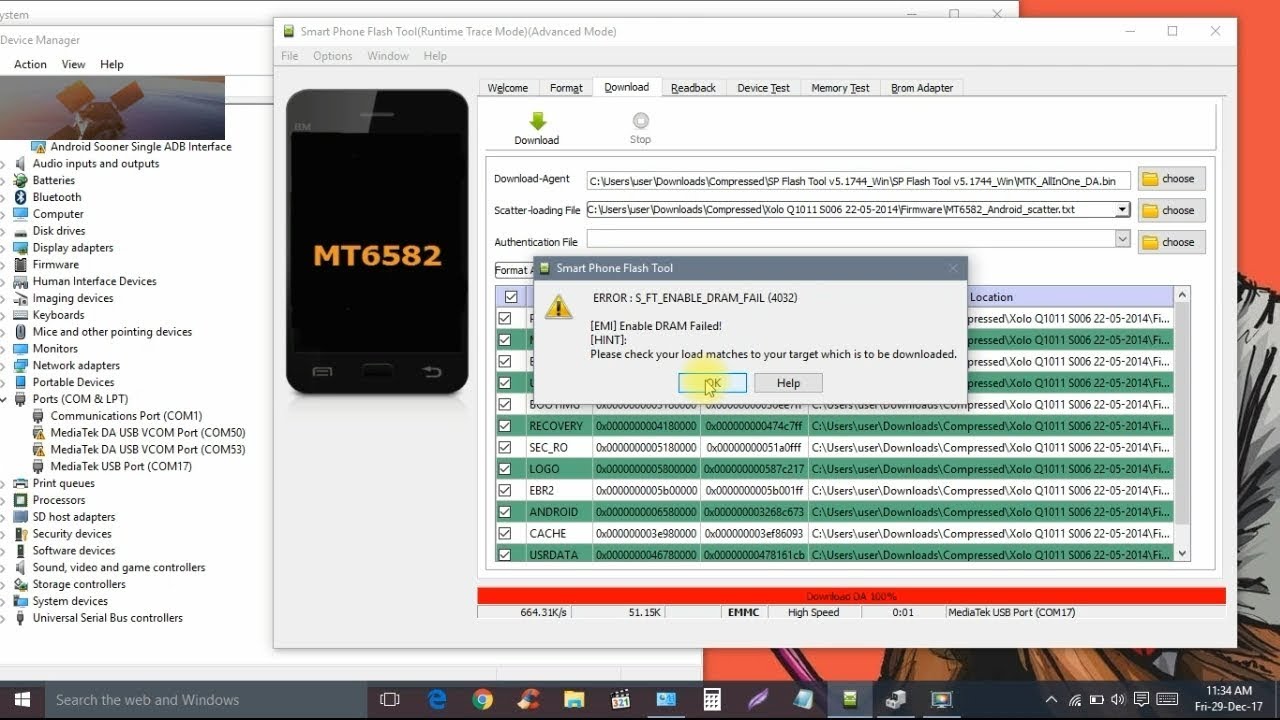Viewport: 1280px width, 720px height.
Task: Show hidden system tray icons
Action: (x=1052, y=700)
